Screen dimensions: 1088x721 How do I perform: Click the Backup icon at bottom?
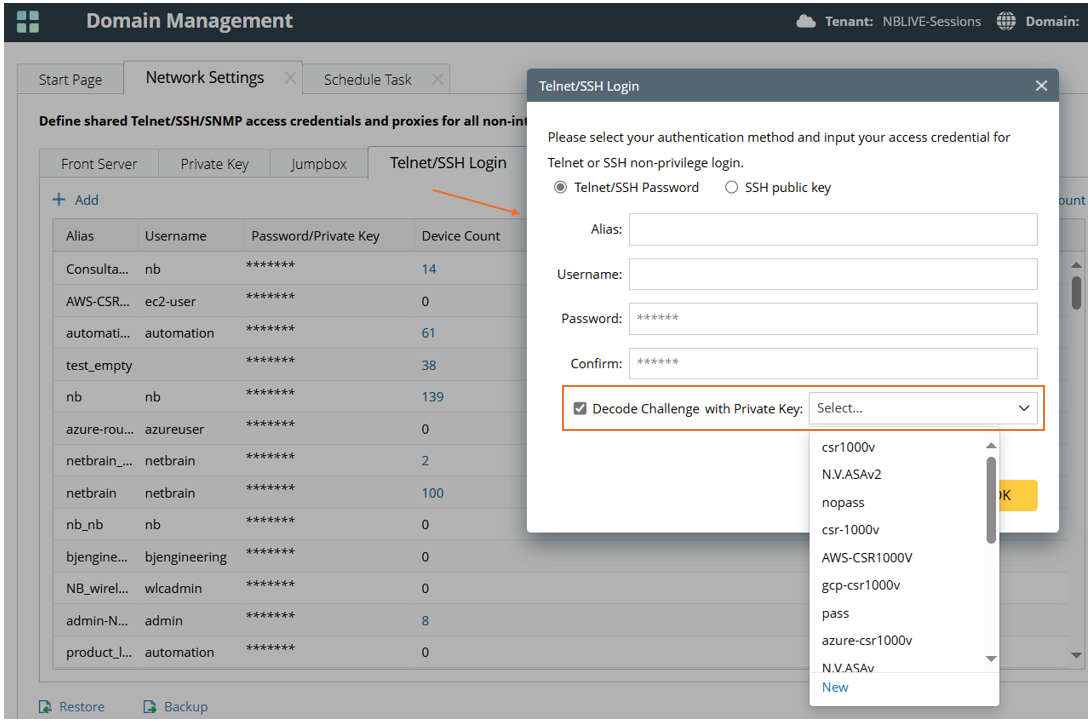[x=150, y=707]
